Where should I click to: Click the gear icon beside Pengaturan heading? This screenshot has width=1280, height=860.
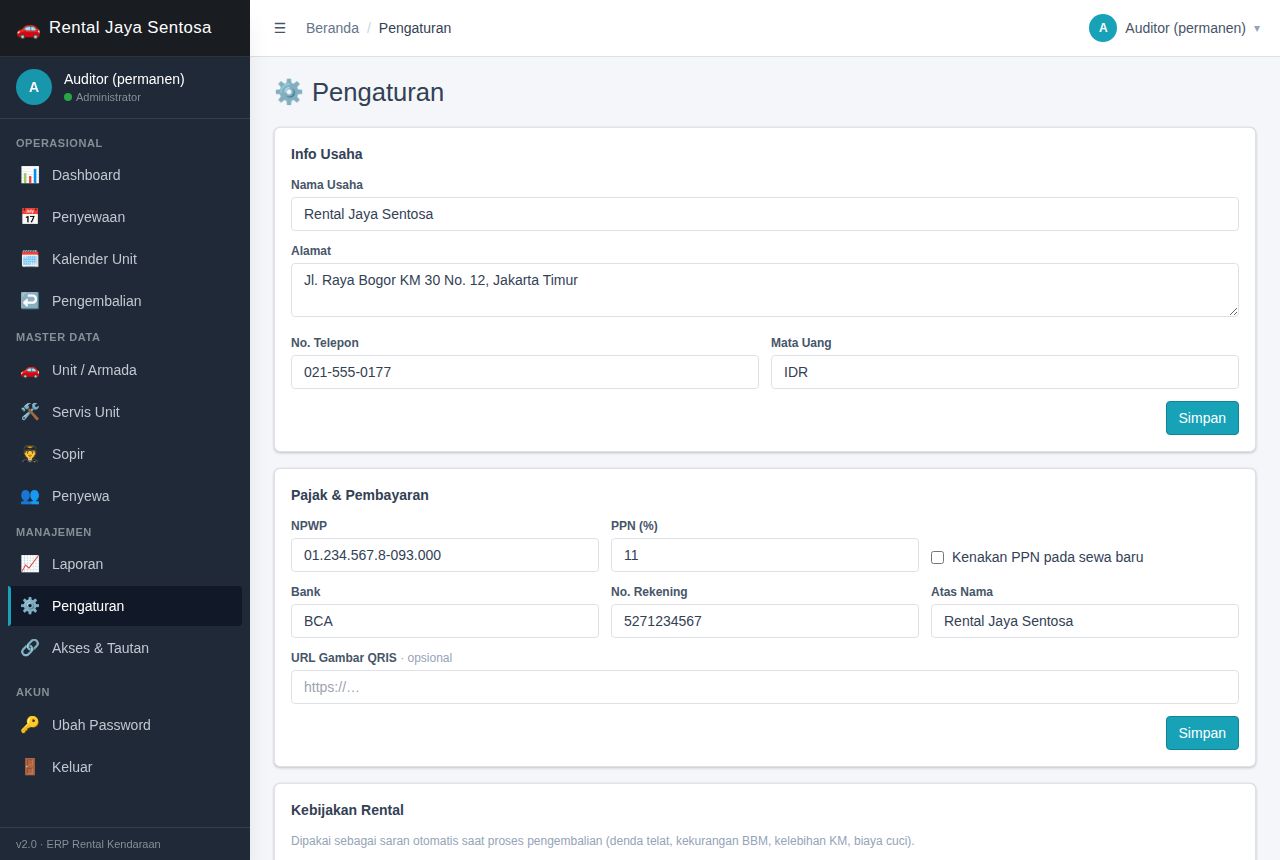point(289,92)
